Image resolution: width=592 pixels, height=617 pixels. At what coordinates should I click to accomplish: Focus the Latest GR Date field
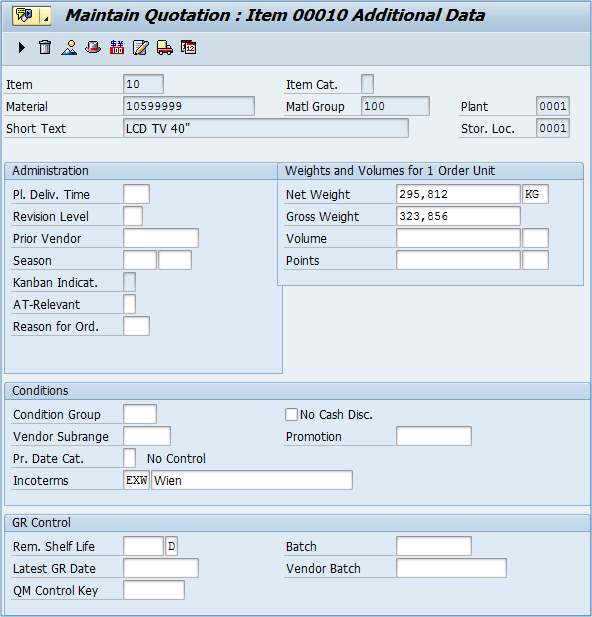point(161,568)
